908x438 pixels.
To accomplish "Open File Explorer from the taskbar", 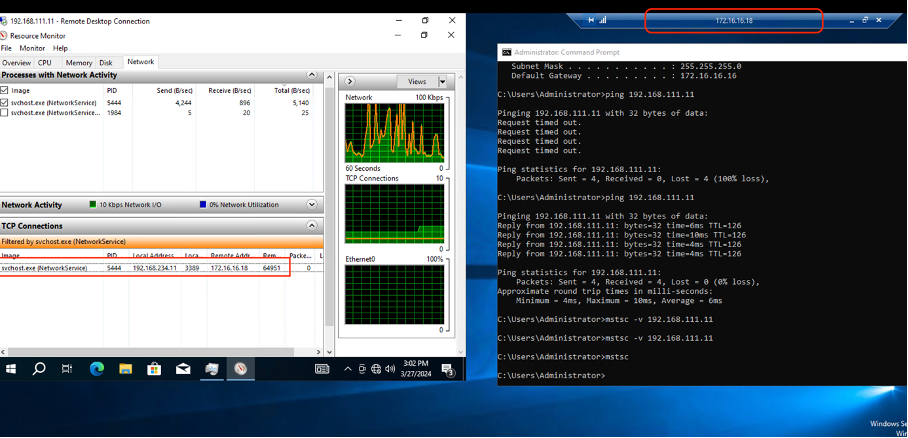I will (126, 368).
